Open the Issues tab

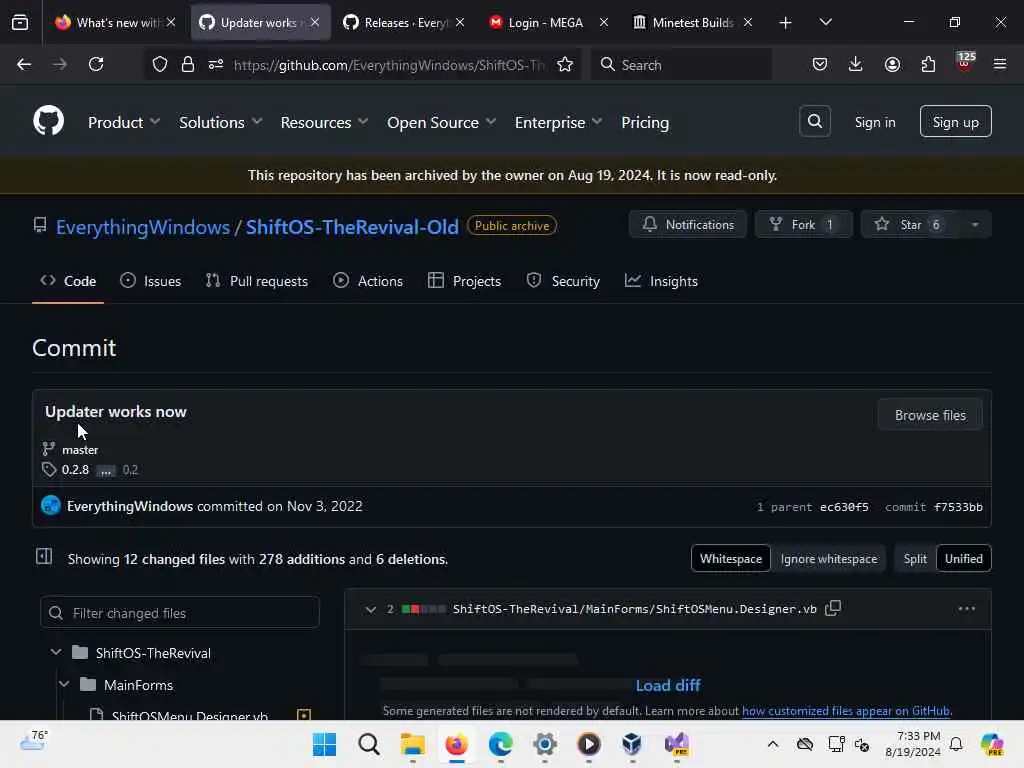click(150, 281)
